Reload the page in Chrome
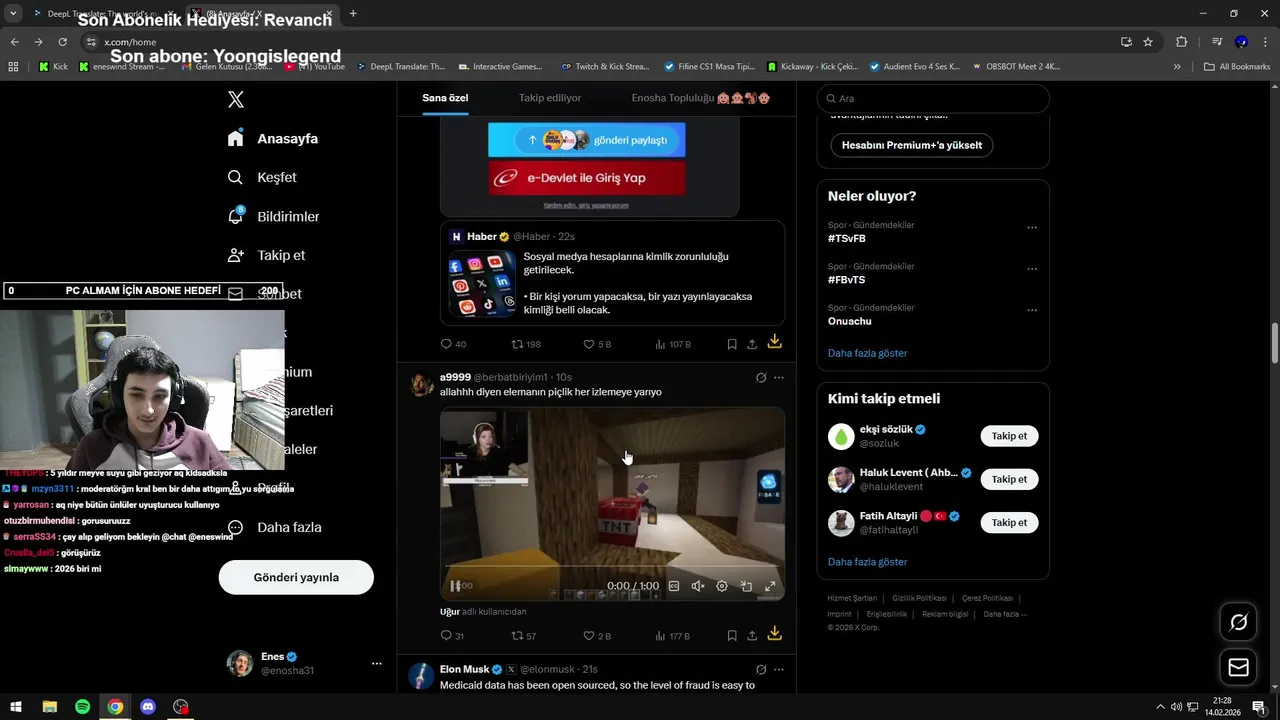 [x=62, y=42]
